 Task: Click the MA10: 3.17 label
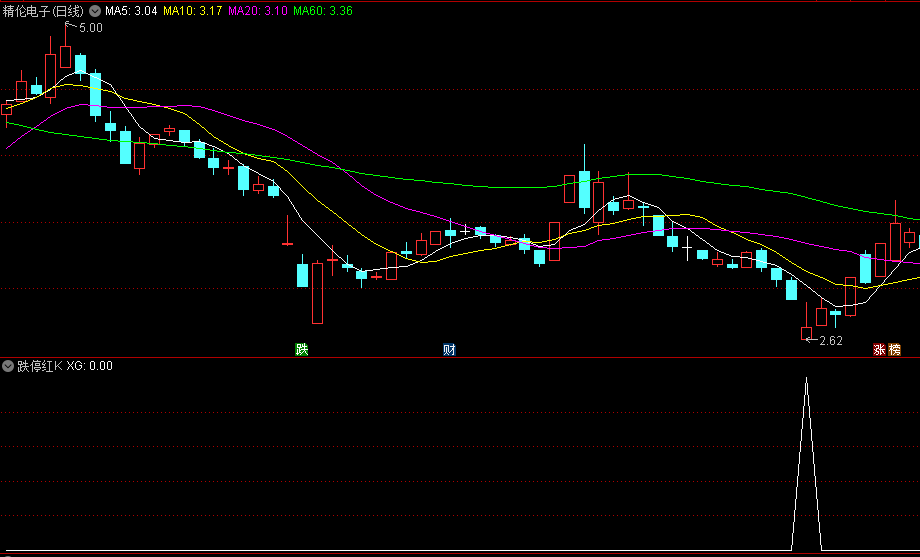192,11
